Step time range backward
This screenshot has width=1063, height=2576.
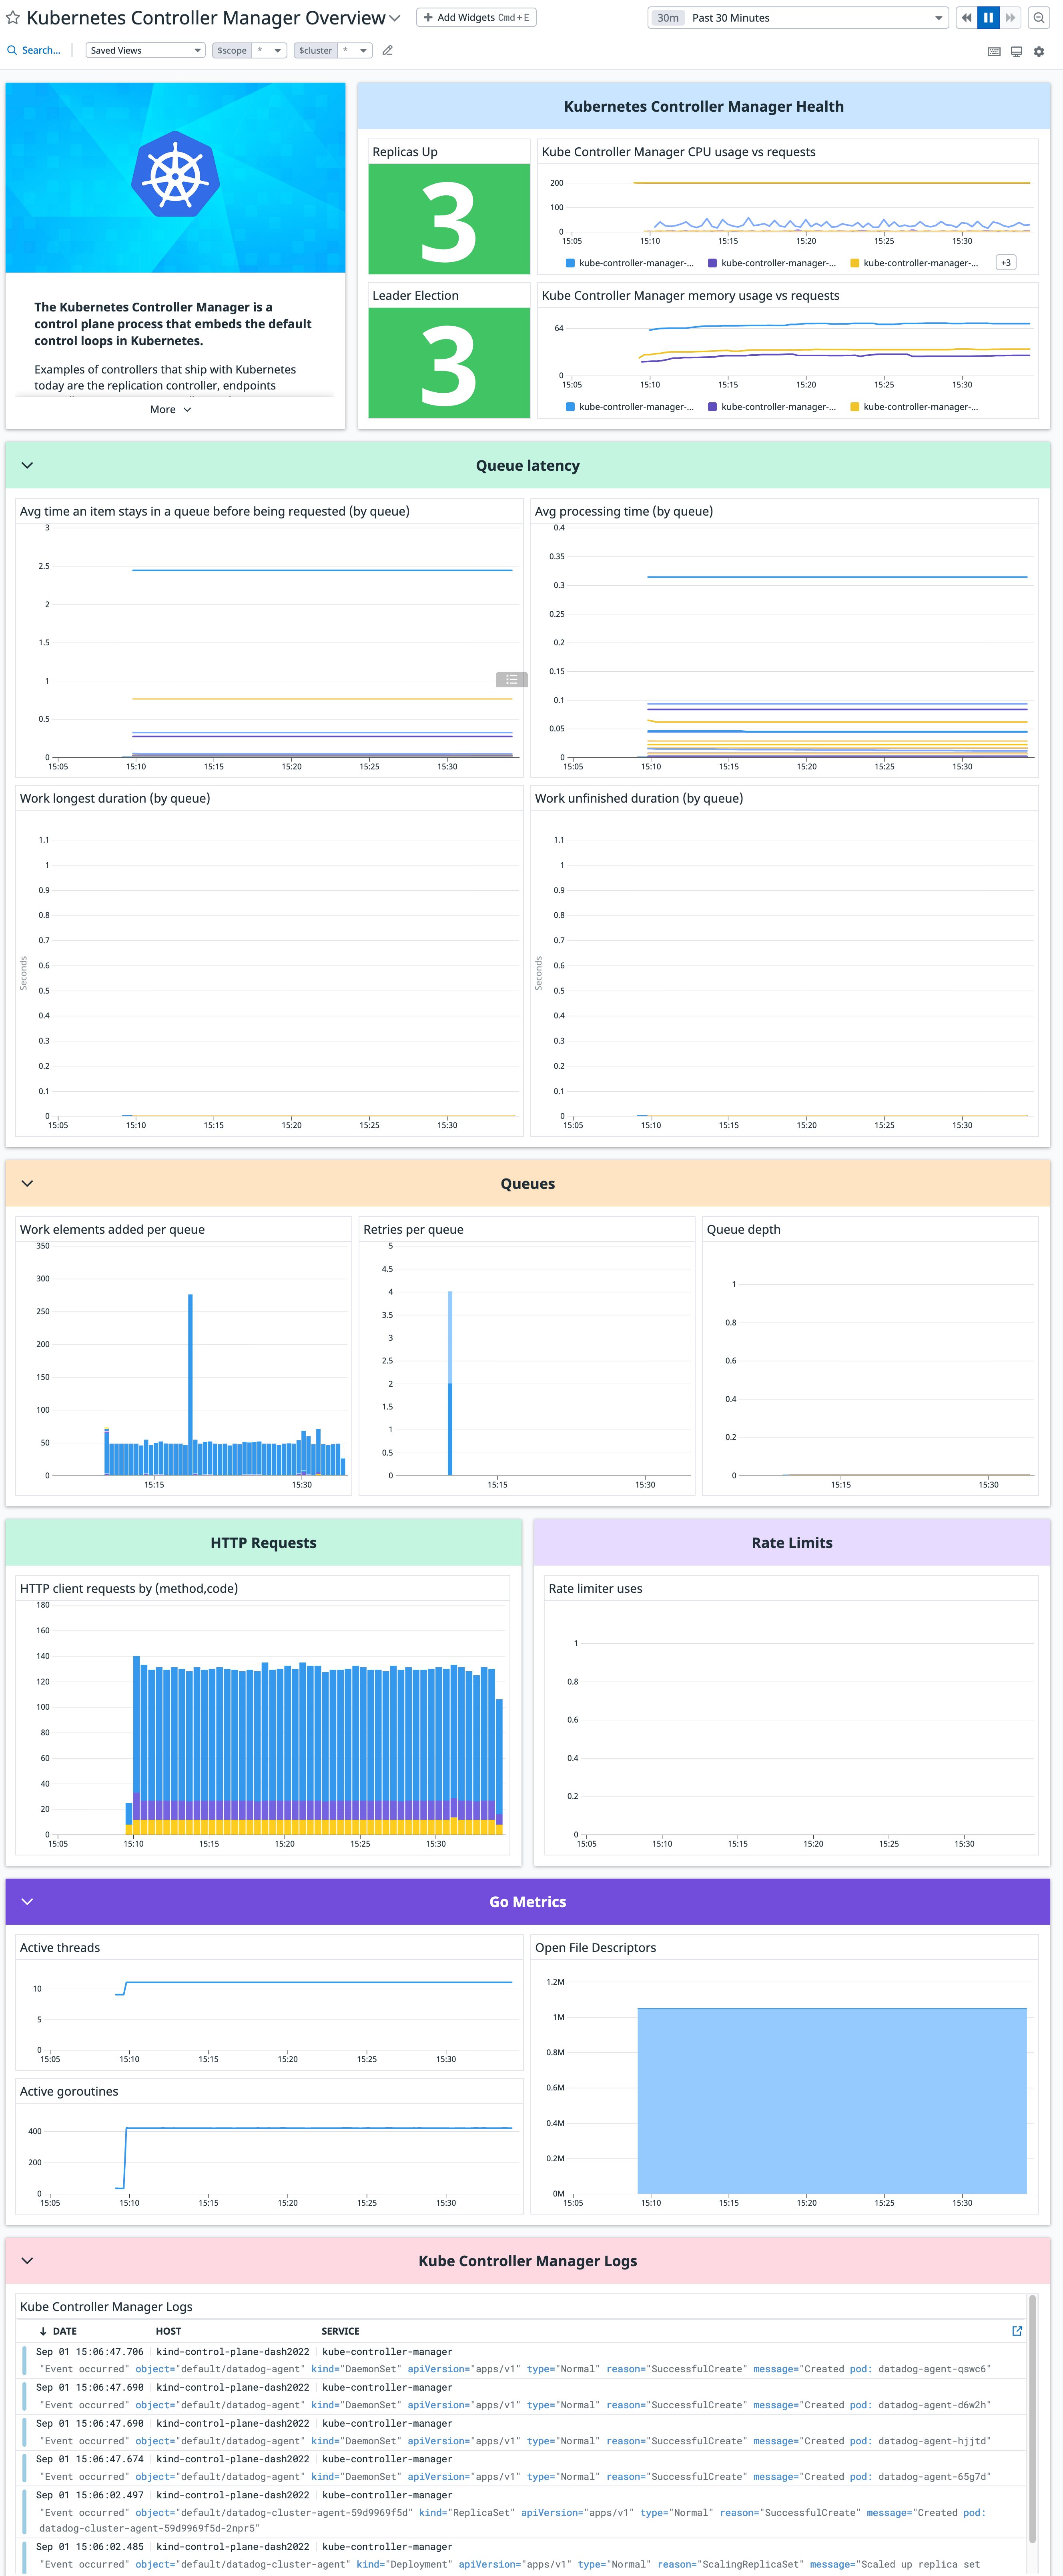[x=966, y=18]
